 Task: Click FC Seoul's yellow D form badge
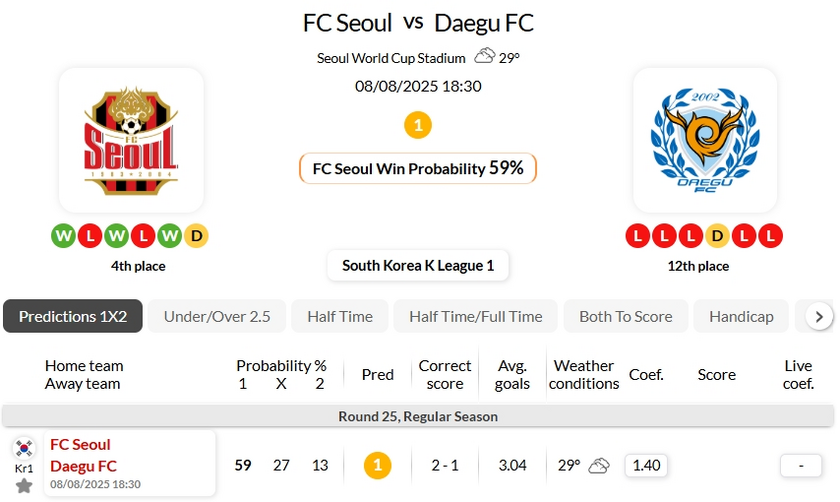click(x=196, y=236)
